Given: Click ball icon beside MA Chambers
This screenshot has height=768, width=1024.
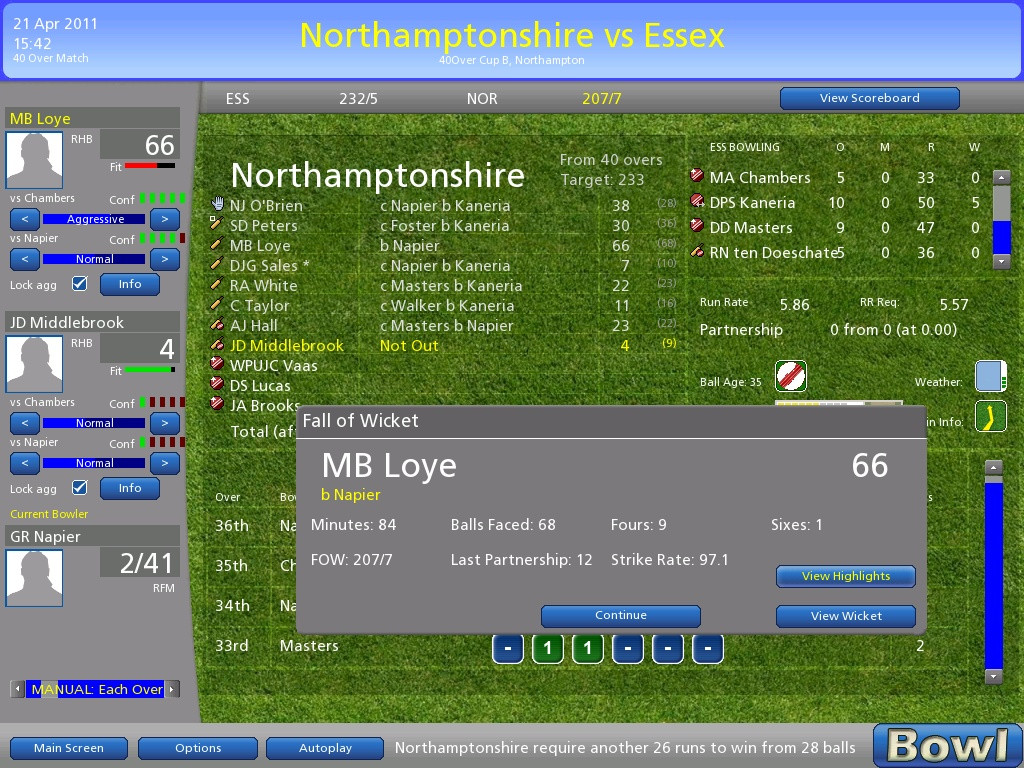Looking at the screenshot, I should [697, 175].
